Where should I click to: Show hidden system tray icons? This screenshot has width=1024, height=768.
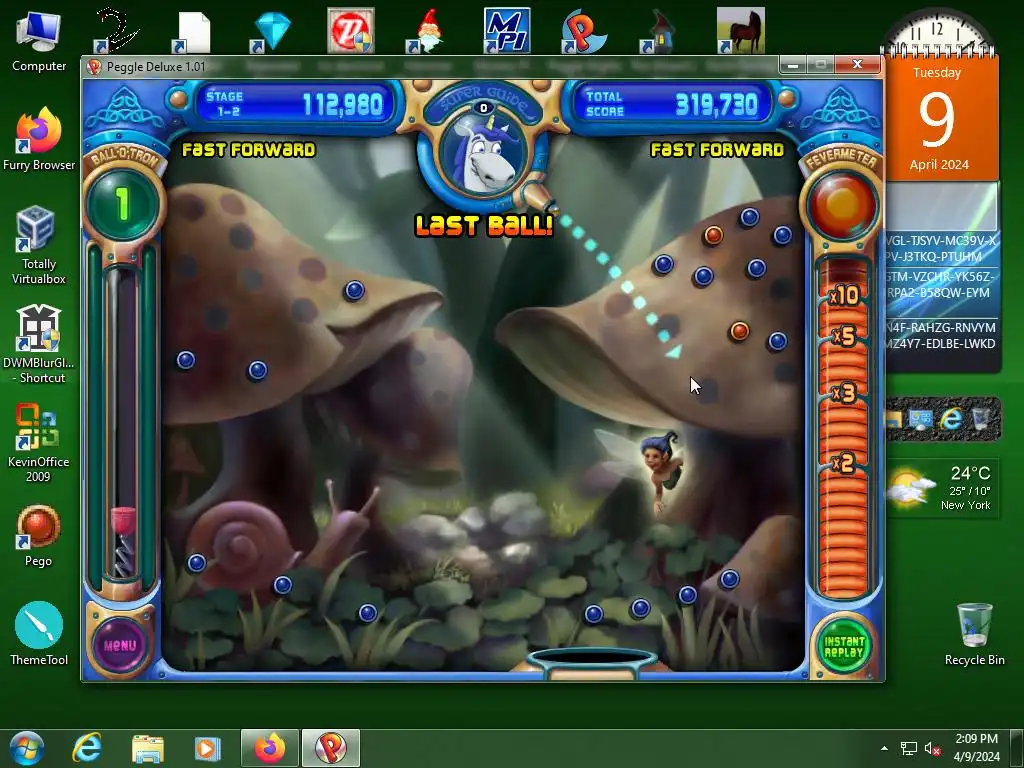(x=884, y=748)
